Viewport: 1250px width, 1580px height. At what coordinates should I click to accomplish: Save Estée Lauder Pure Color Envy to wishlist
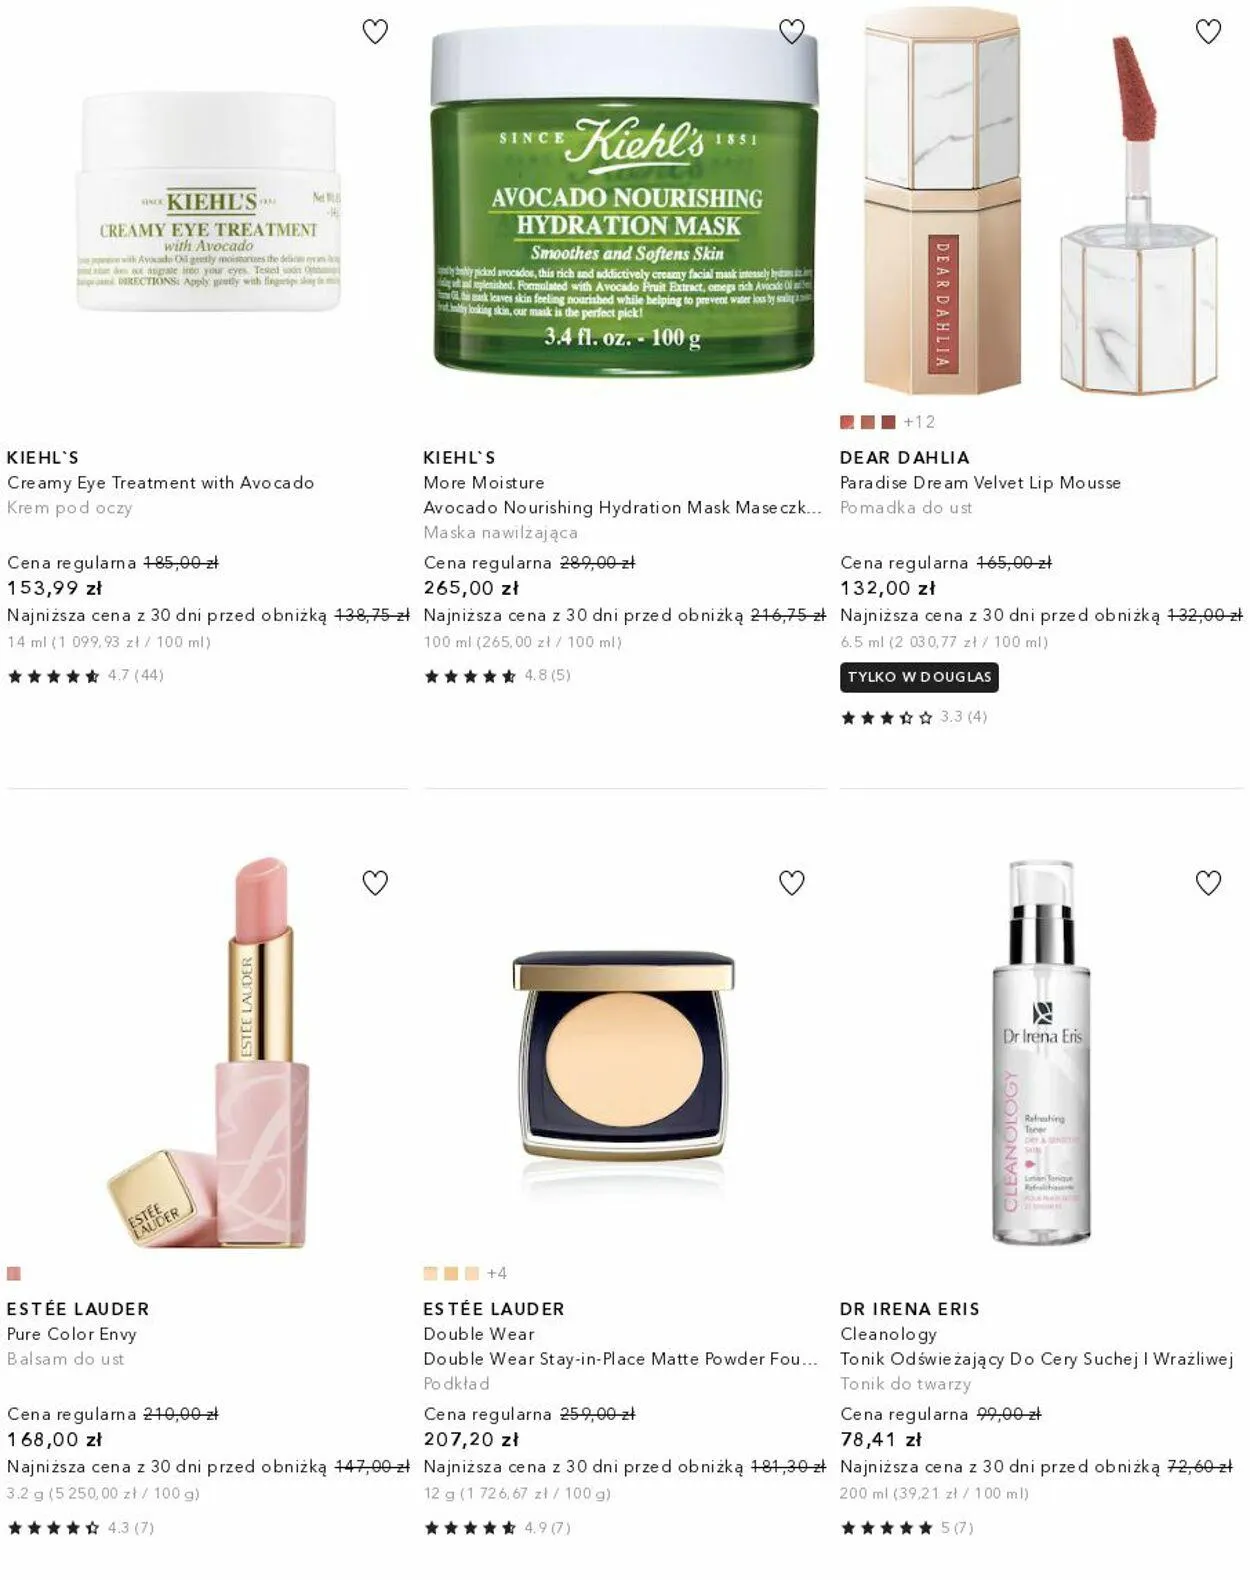coord(375,883)
